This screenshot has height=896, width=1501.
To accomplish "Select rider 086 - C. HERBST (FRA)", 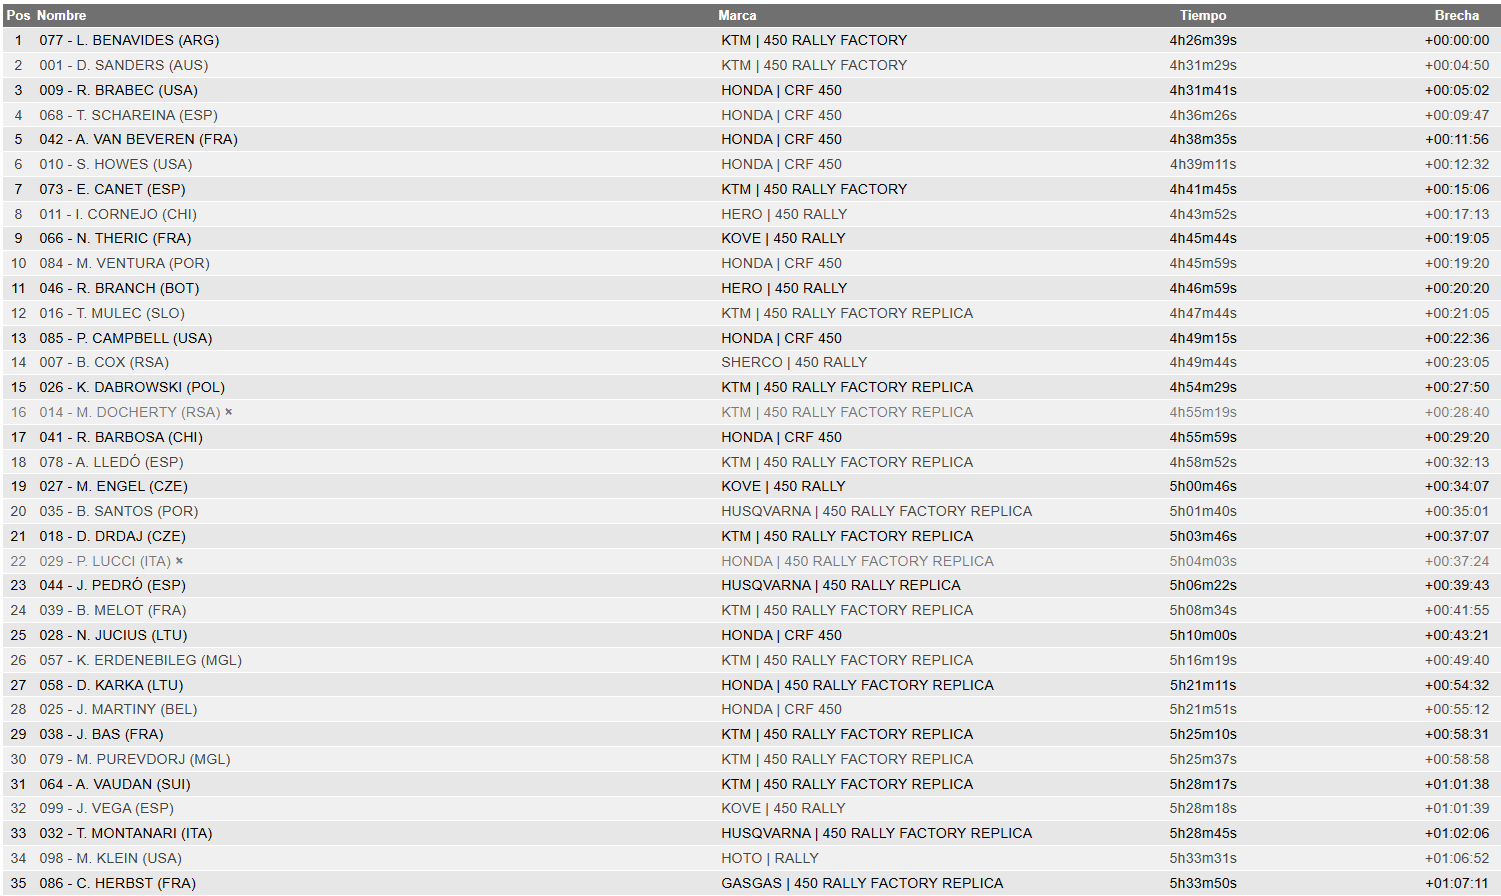I will click(118, 883).
